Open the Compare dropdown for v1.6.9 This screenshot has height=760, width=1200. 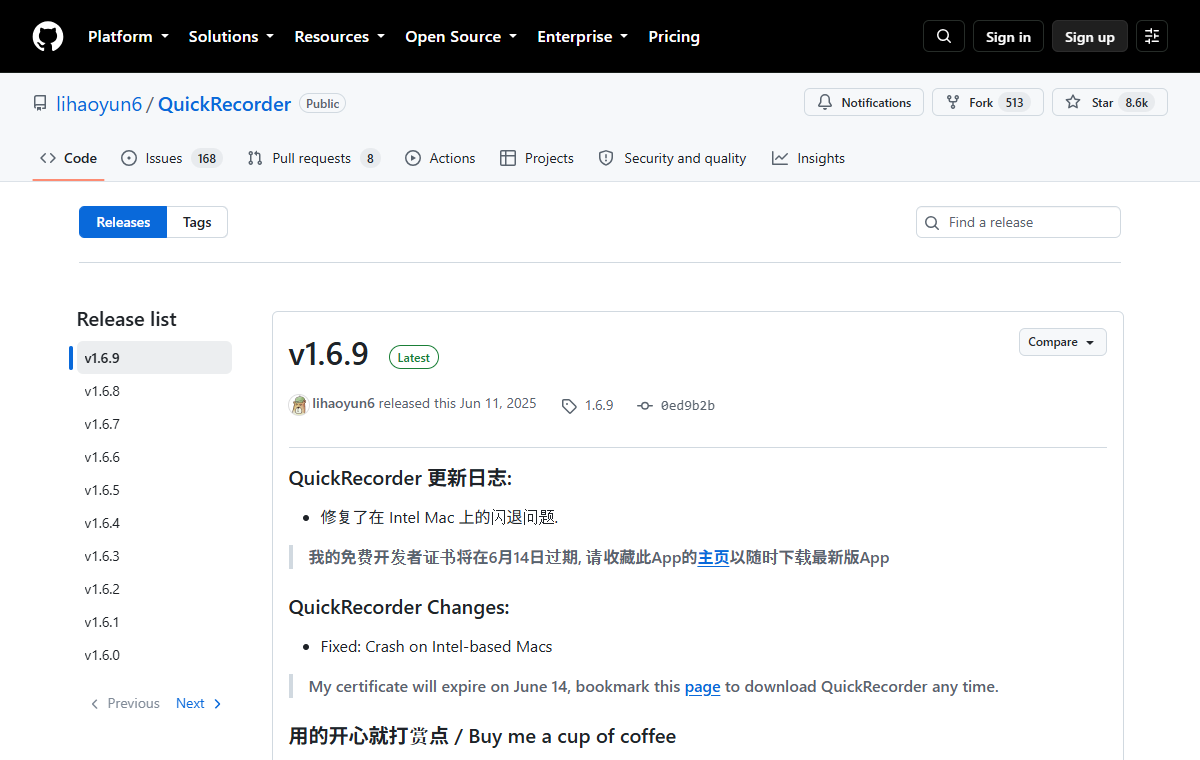point(1062,342)
